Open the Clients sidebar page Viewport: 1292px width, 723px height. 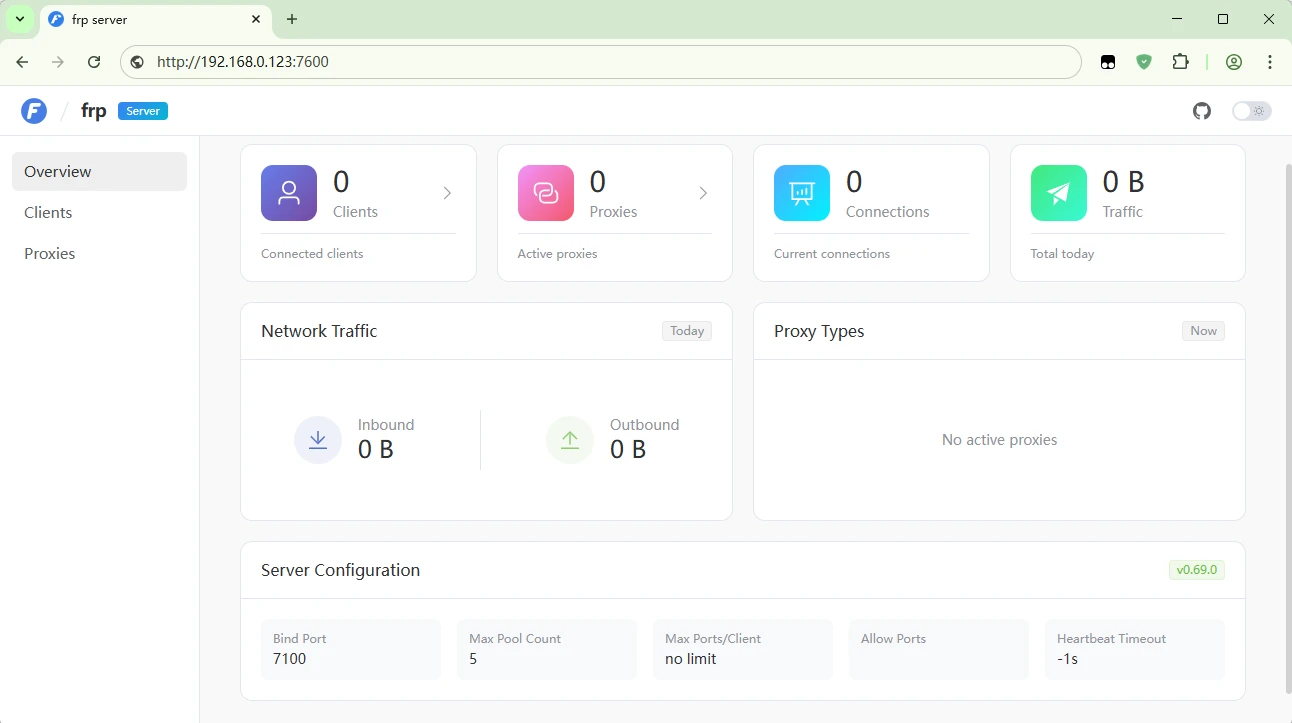99,212
